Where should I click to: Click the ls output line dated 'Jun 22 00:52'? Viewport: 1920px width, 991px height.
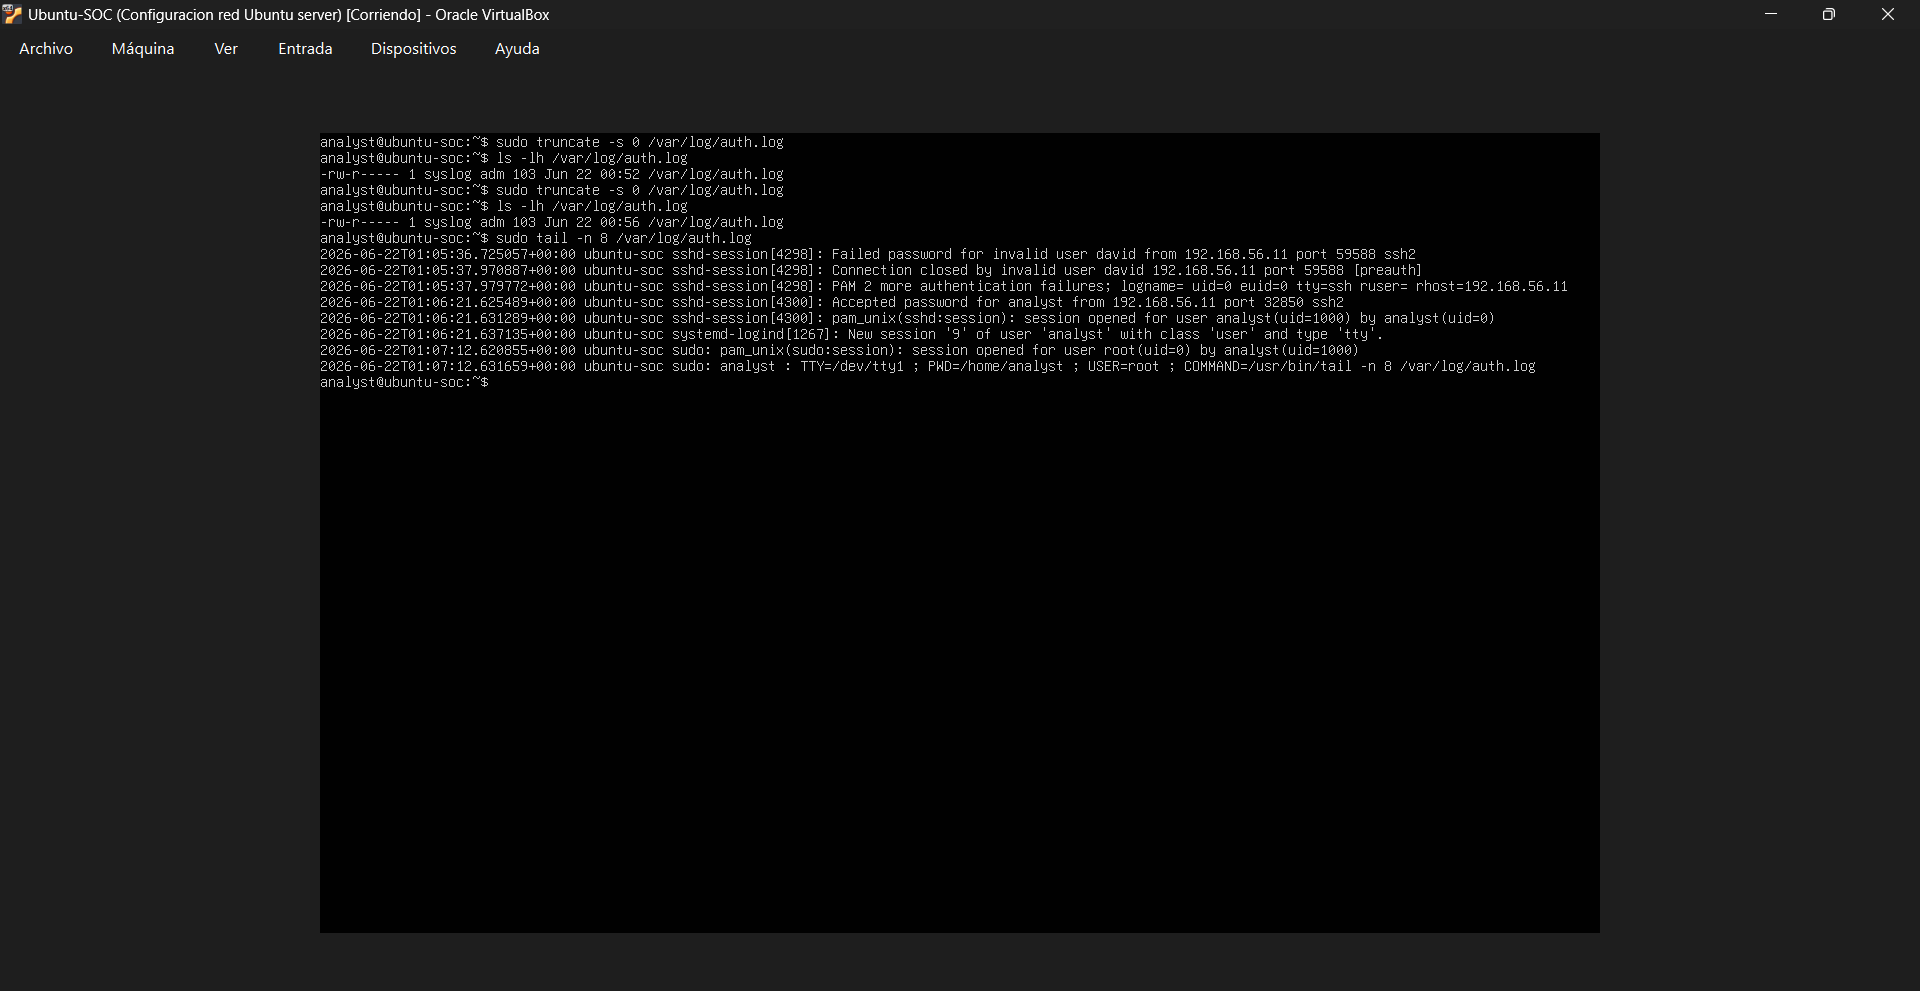[552, 174]
